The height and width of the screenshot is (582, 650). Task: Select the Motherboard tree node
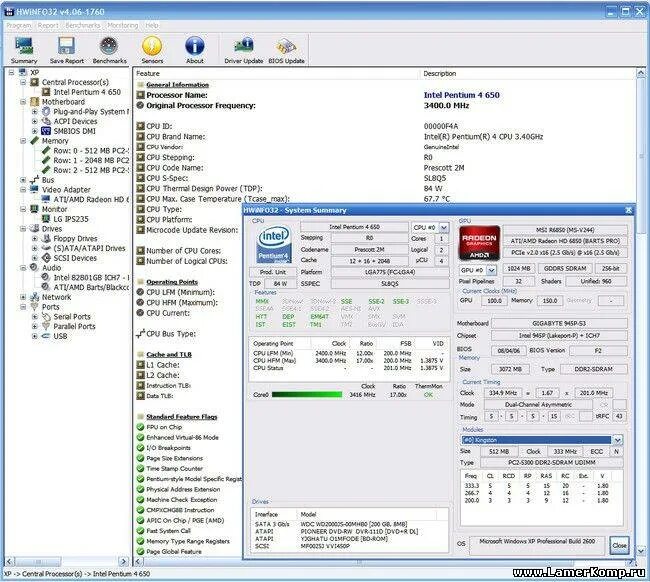pyautogui.click(x=63, y=102)
